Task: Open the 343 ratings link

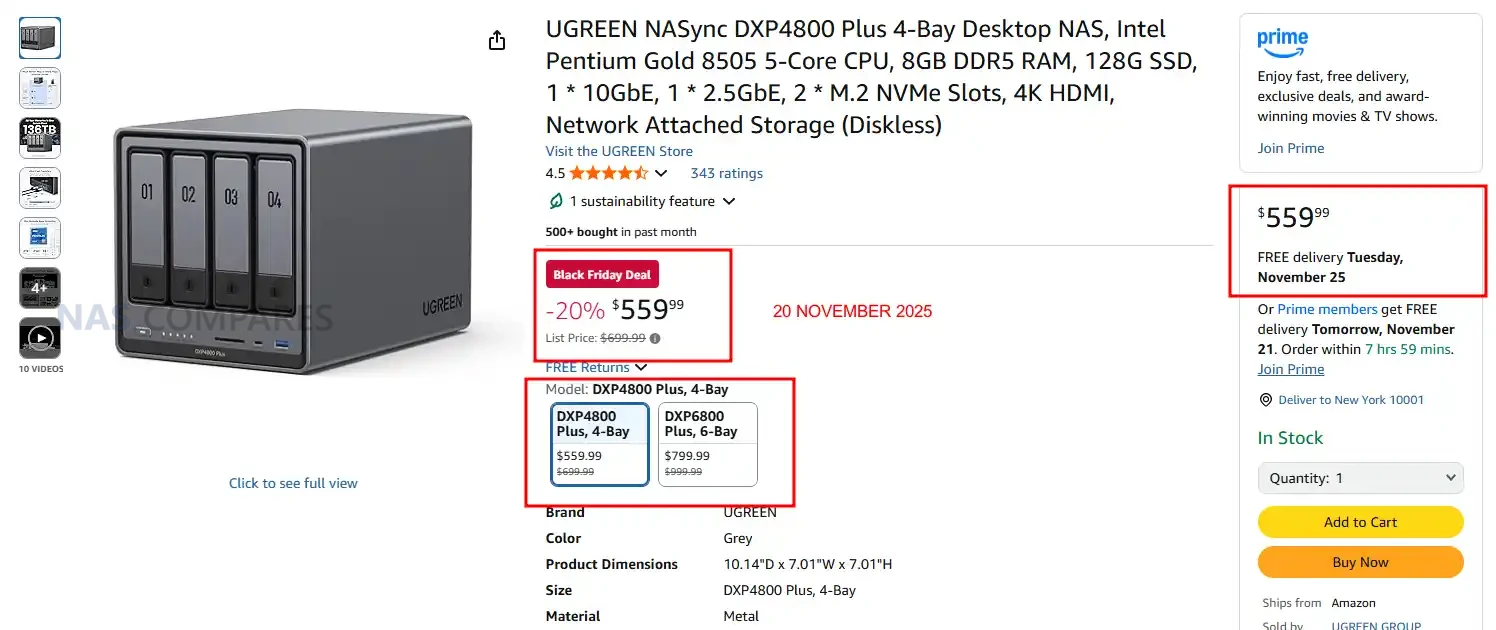Action: tap(726, 173)
